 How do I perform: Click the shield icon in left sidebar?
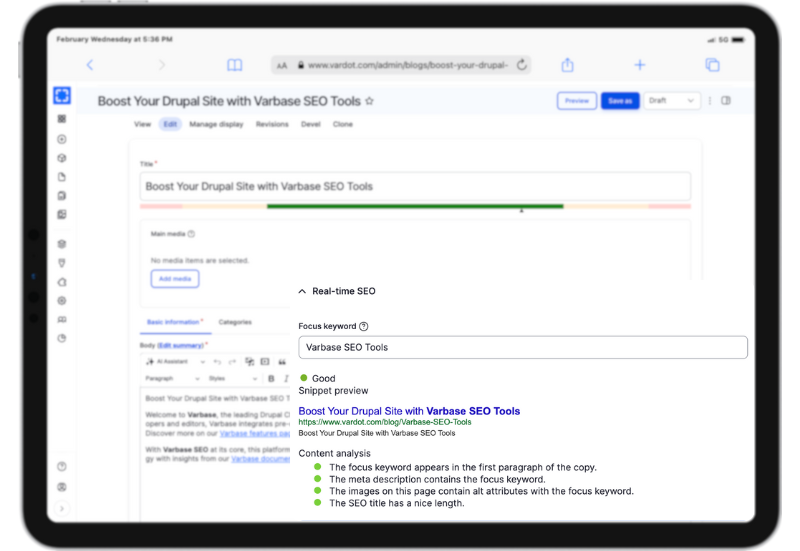pos(62,263)
